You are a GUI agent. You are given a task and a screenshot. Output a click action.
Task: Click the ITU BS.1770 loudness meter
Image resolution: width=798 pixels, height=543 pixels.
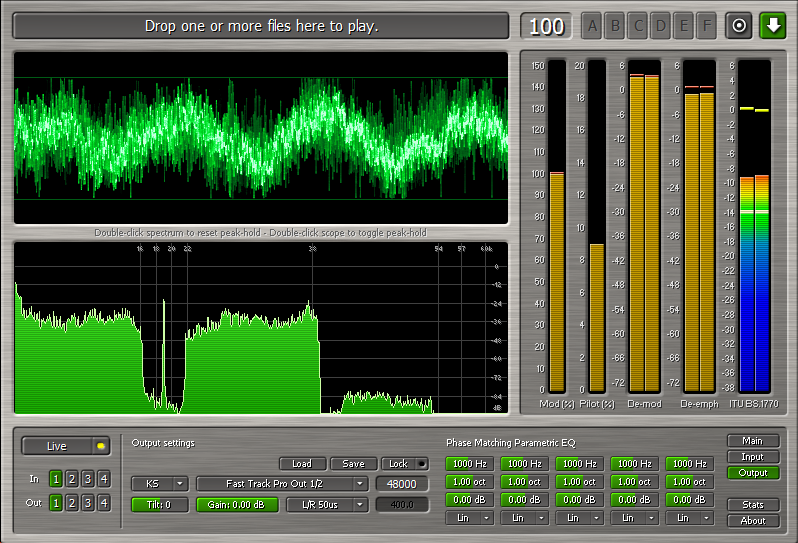click(754, 226)
